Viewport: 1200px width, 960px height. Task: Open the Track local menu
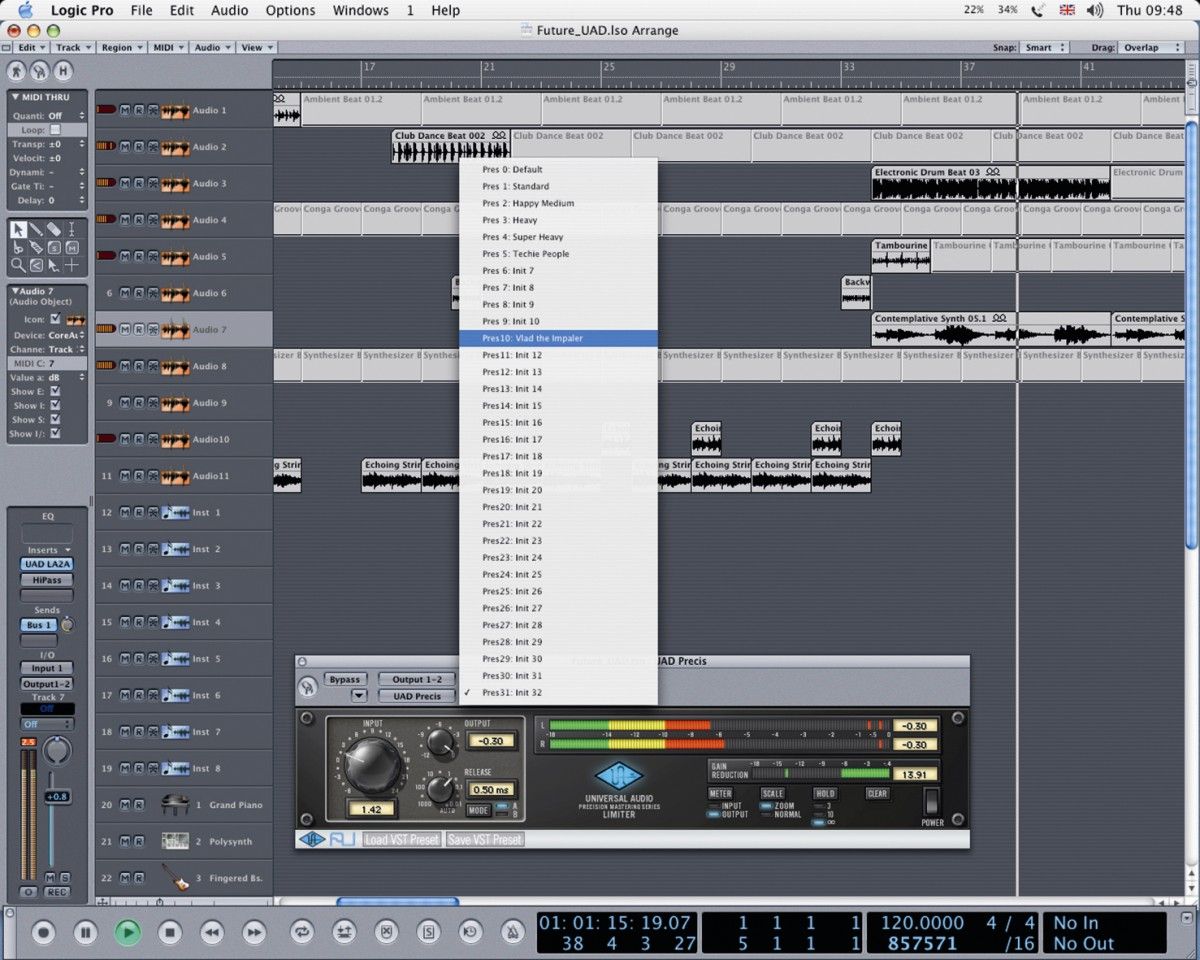click(74, 47)
